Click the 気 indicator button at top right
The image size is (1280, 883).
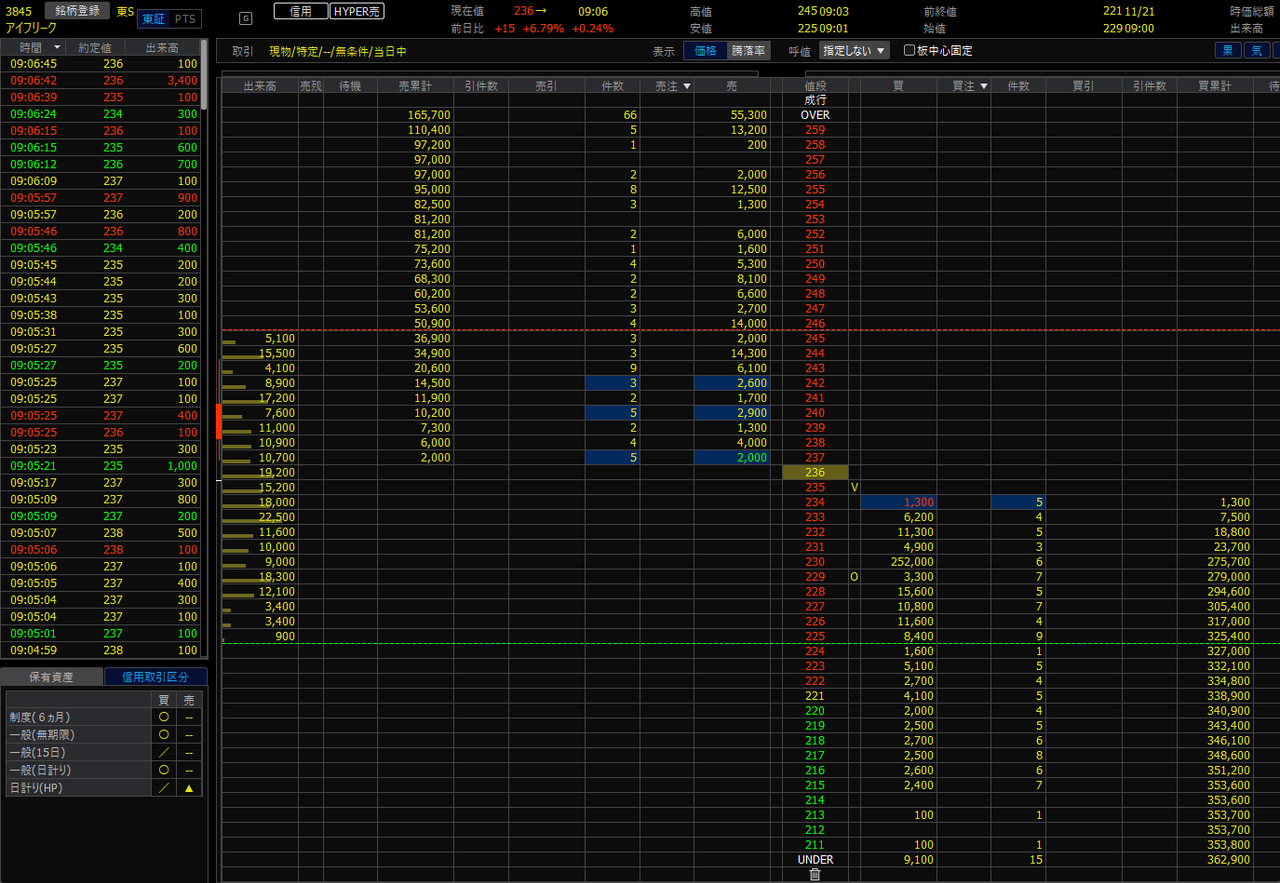1257,50
